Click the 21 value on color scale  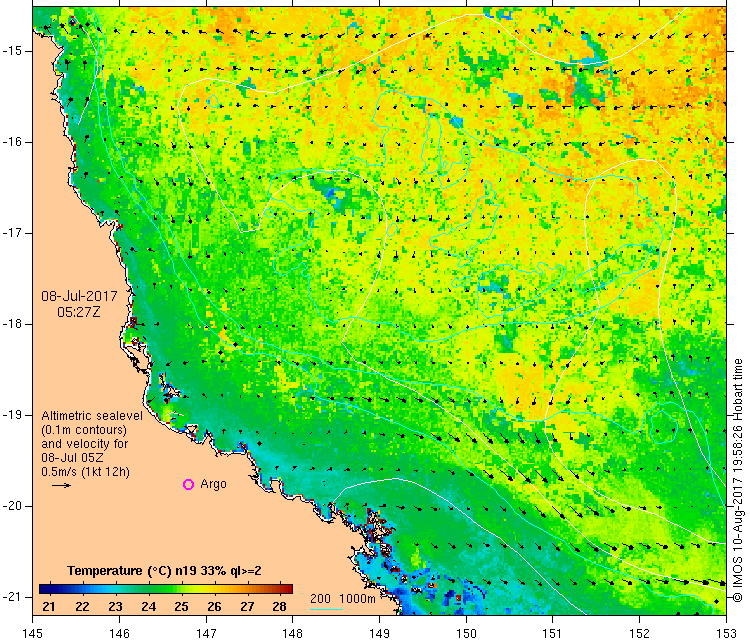point(49,607)
